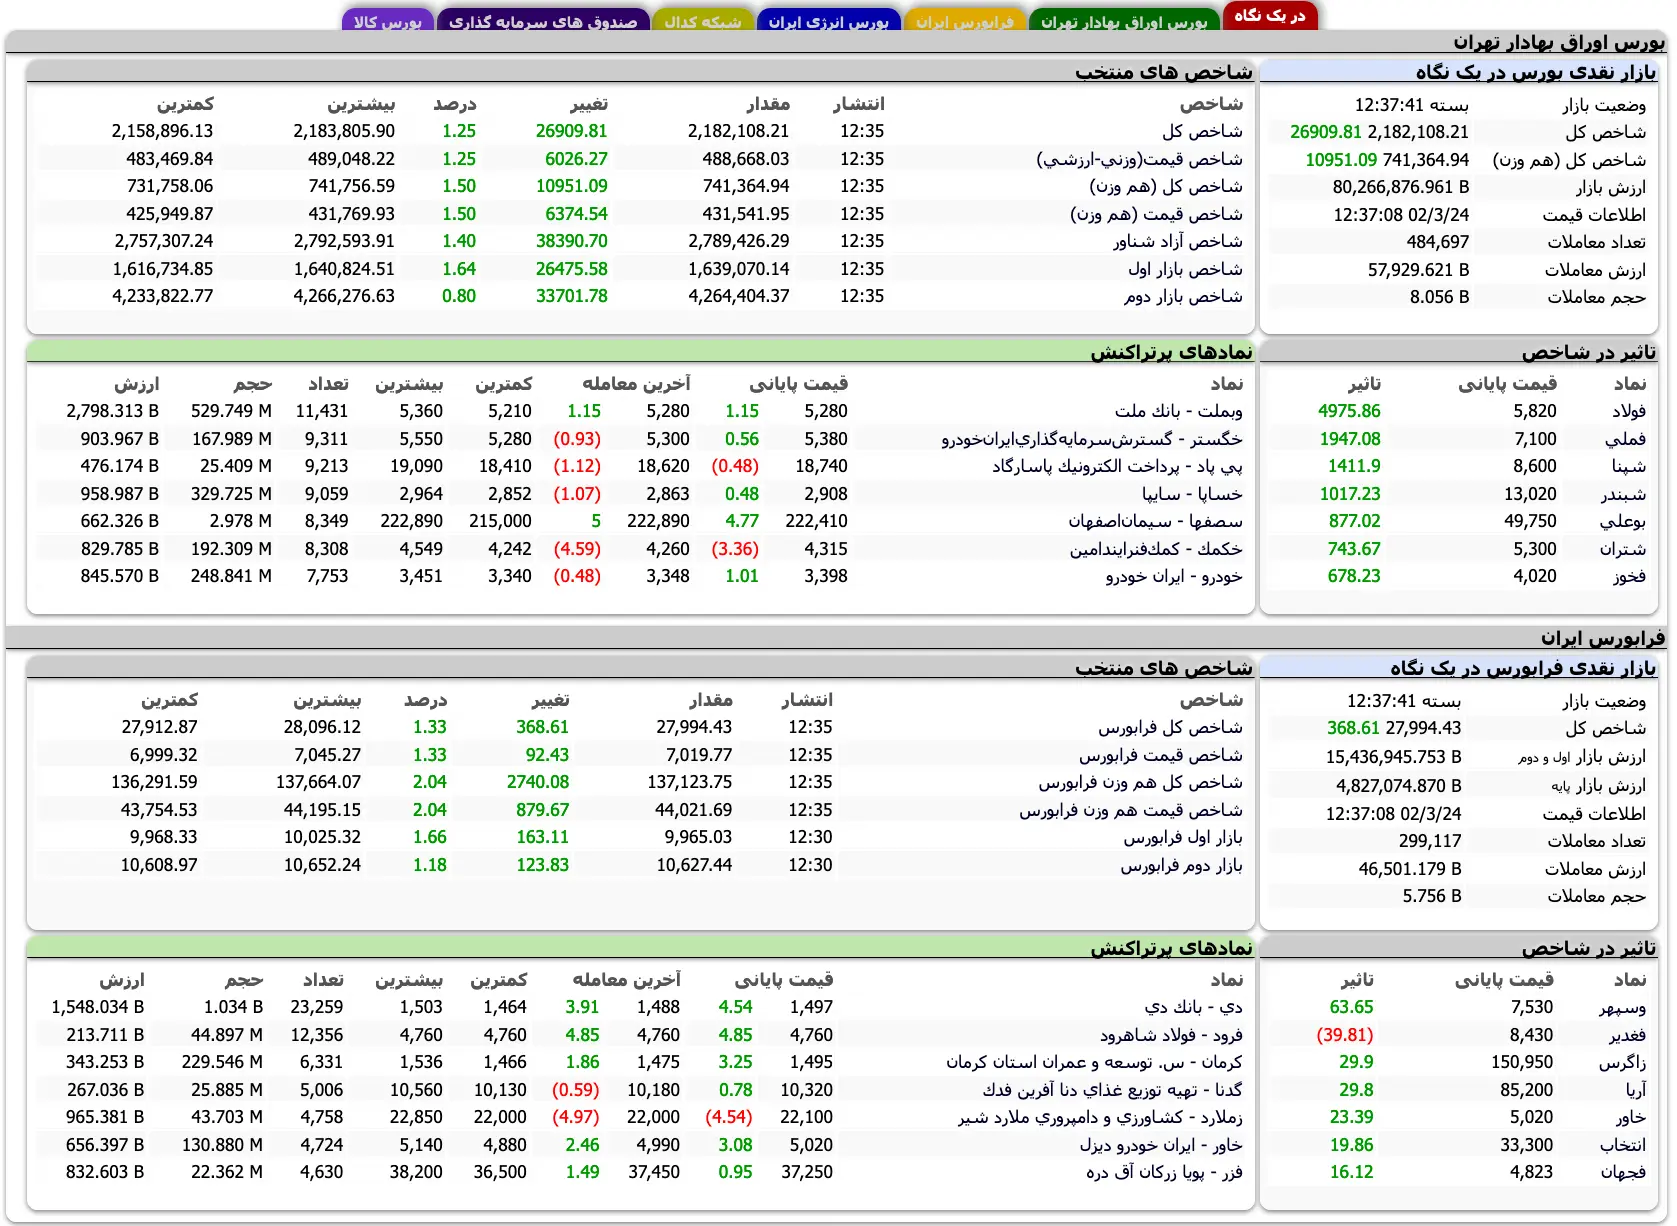This screenshot has width=1677, height=1226.
Task: Open symbol فزر - پویا زرکان آق دره
Action: [x=1164, y=1172]
